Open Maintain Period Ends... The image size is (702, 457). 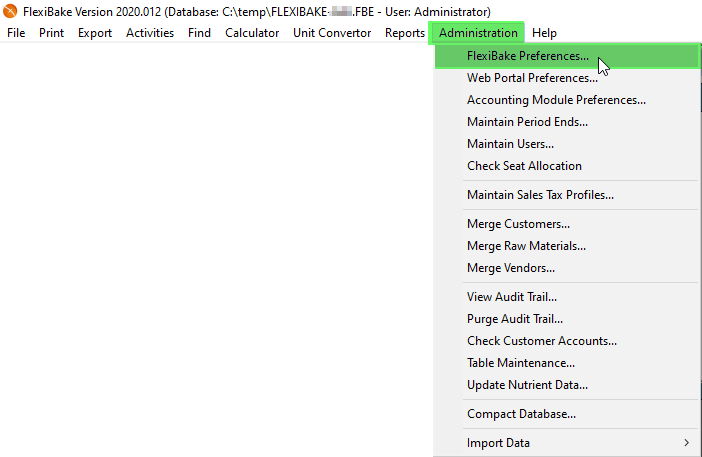(x=567, y=122)
